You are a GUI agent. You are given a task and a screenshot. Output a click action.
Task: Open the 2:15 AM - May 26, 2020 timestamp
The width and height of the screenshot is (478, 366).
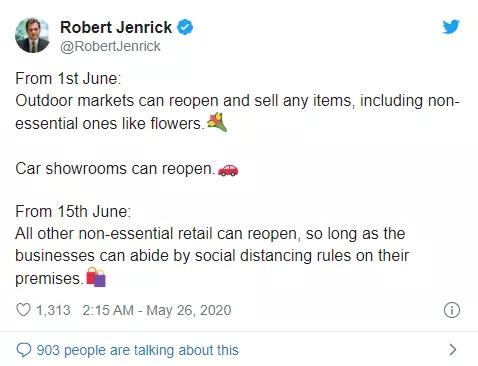157,310
